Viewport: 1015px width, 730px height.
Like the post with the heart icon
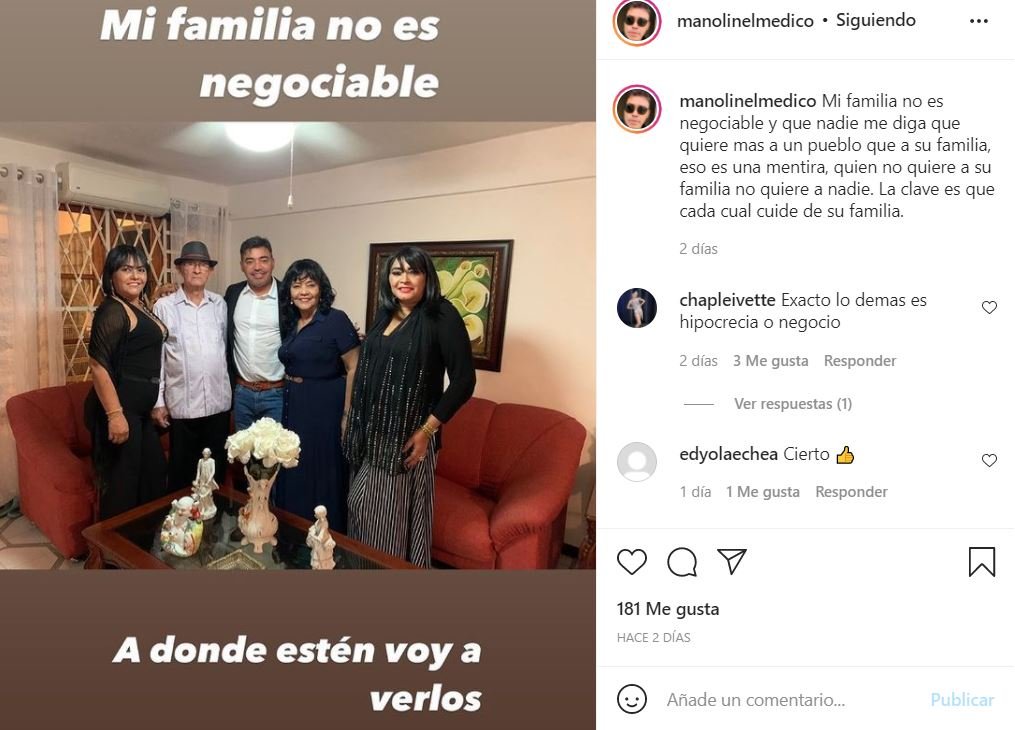tap(631, 562)
